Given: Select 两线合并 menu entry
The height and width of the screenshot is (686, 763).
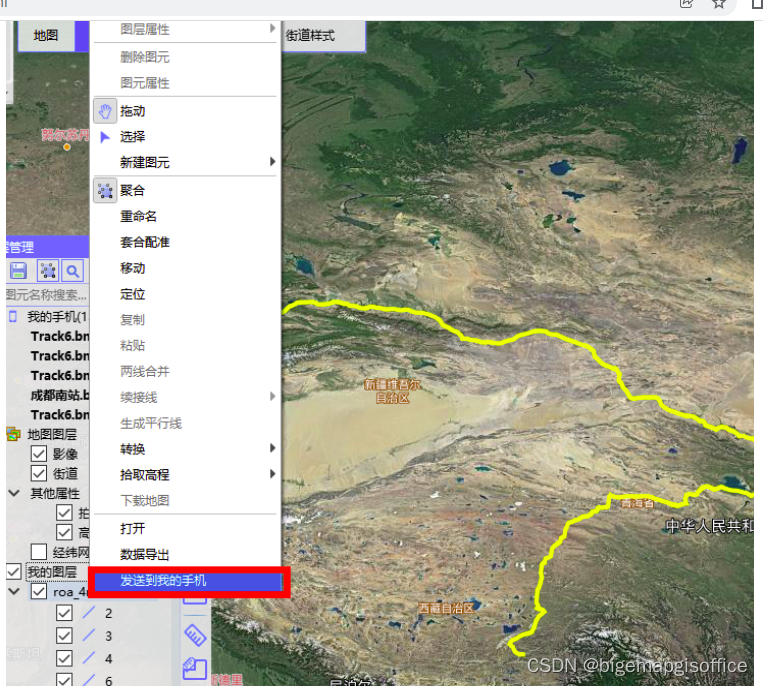Looking at the screenshot, I should coord(185,372).
